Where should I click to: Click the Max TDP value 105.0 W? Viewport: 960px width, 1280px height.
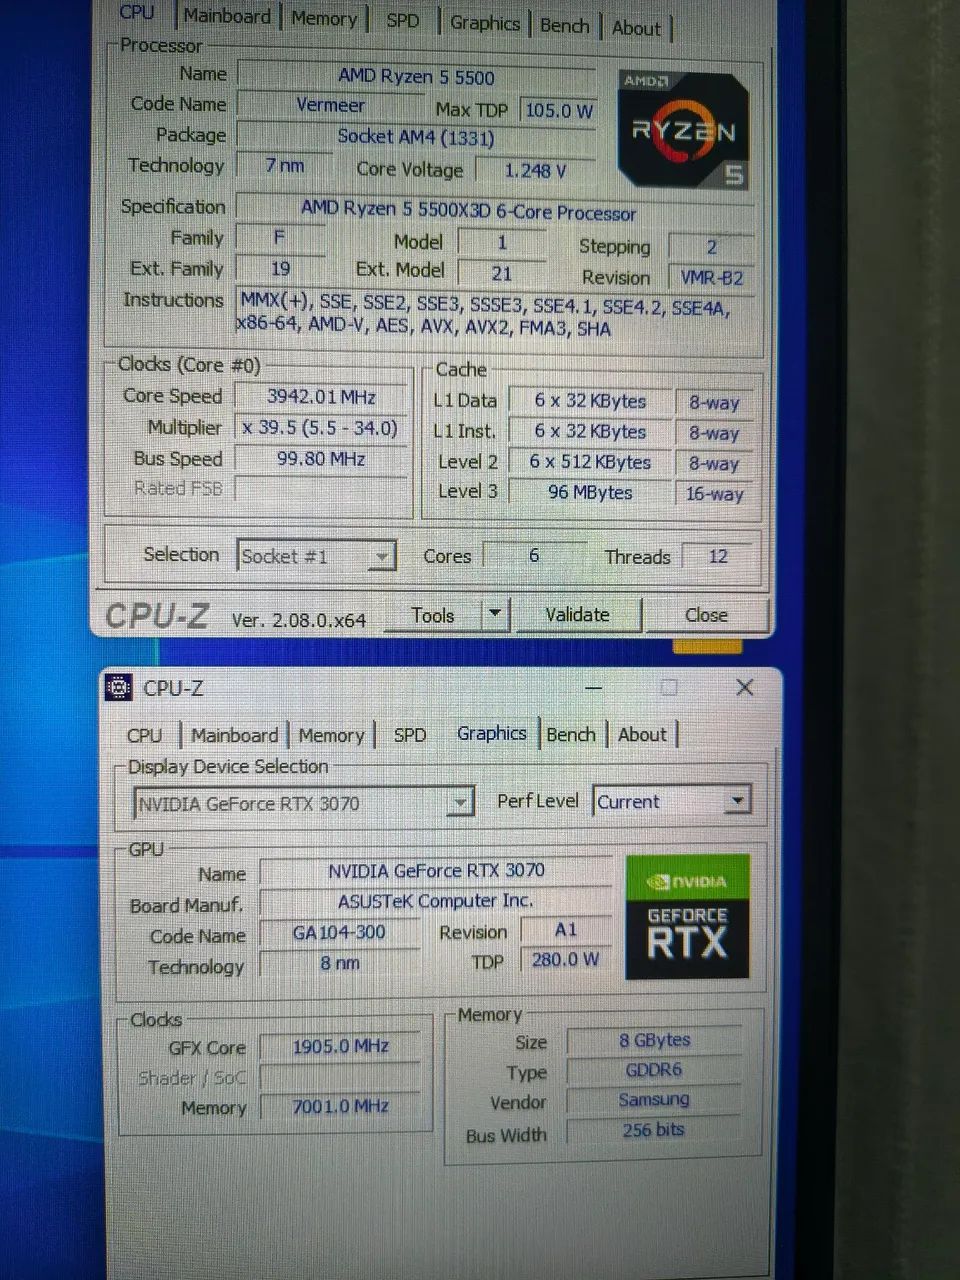coord(559,110)
